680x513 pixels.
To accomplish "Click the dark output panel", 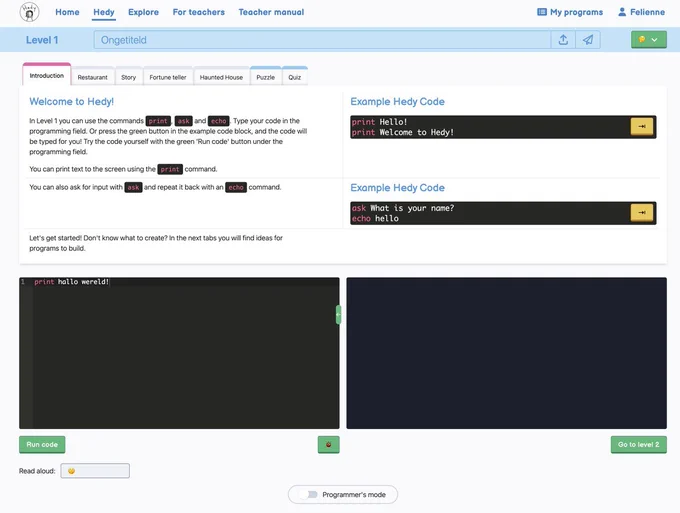I will pos(506,353).
